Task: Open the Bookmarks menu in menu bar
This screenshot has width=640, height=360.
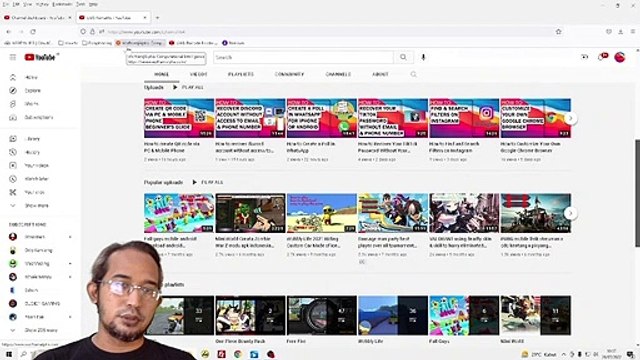Action: point(62,4)
